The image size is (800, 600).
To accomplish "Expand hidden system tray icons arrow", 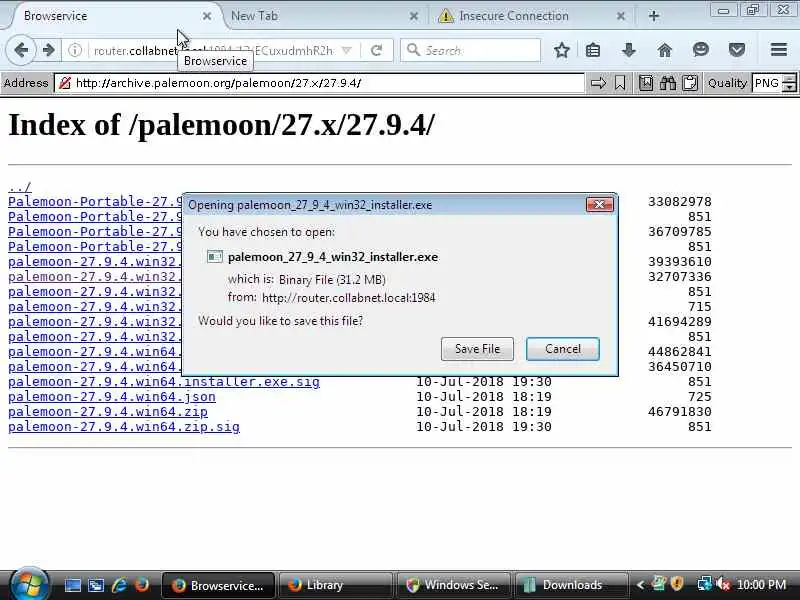I will (x=640, y=585).
